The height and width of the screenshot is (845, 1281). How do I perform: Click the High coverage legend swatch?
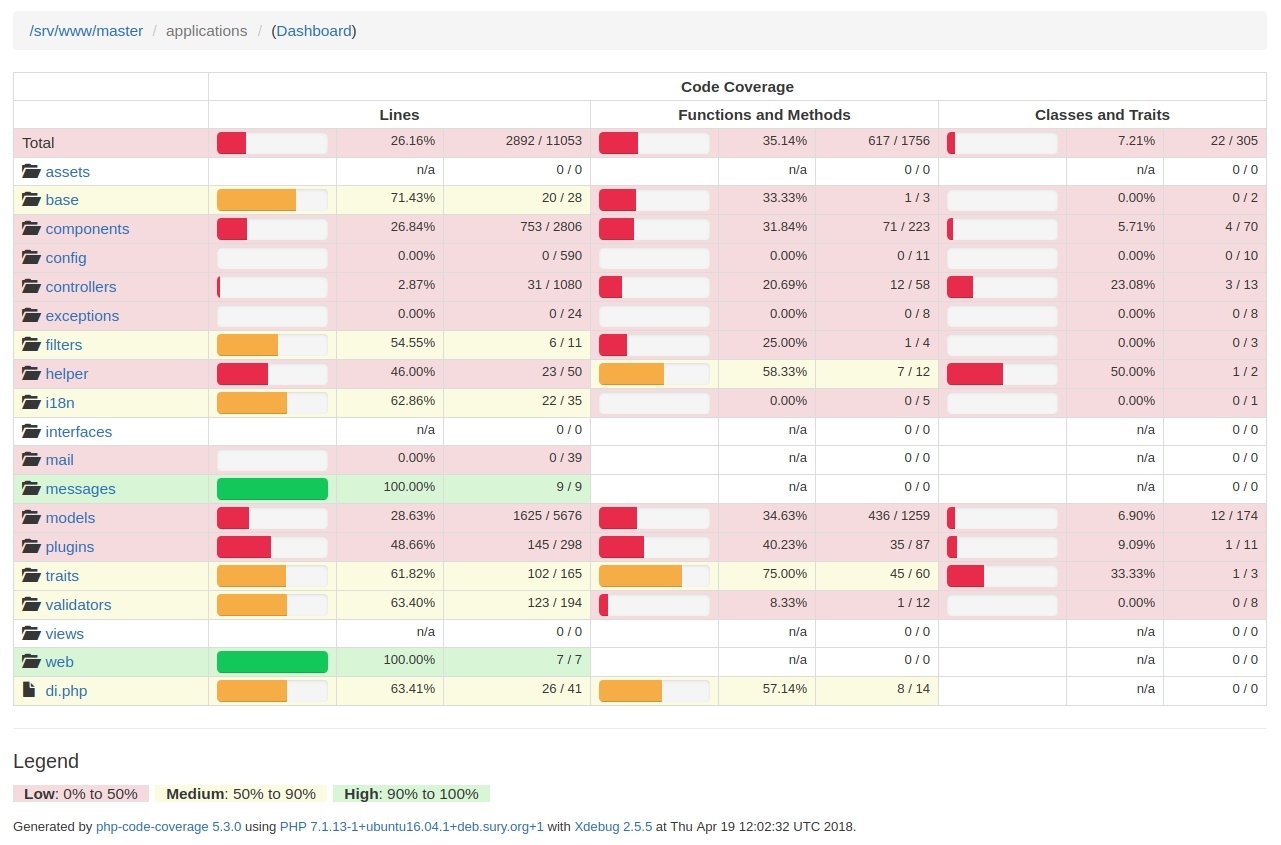(411, 794)
